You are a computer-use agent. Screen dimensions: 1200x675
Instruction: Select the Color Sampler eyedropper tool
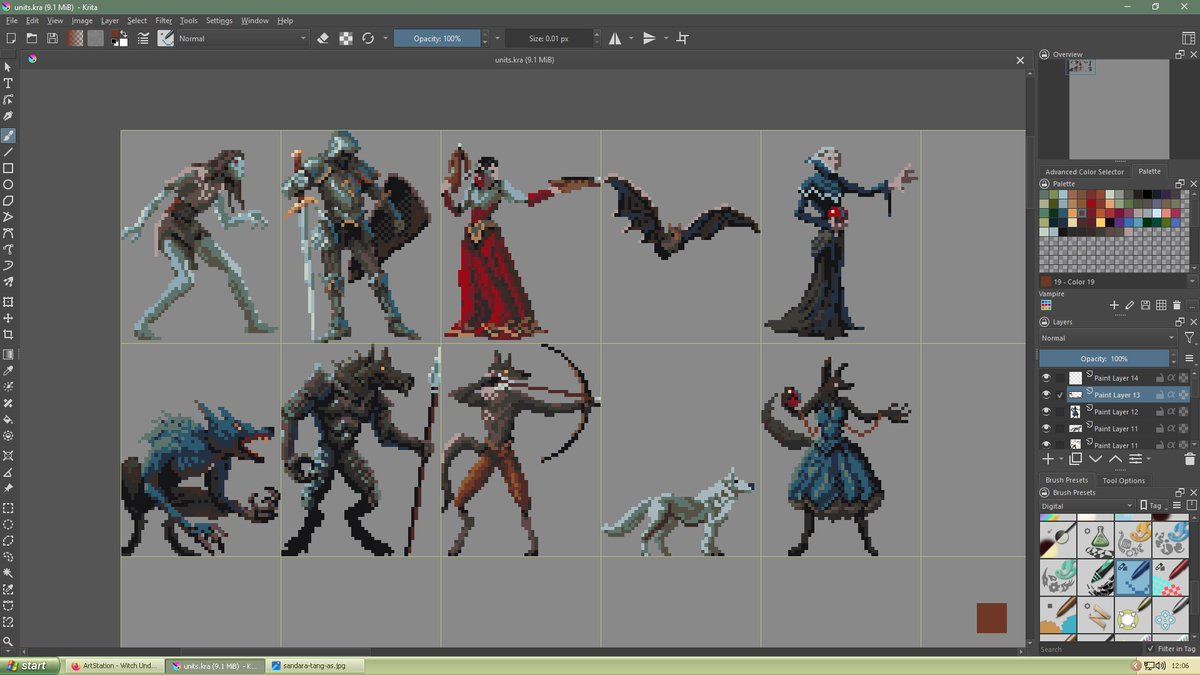pyautogui.click(x=8, y=370)
